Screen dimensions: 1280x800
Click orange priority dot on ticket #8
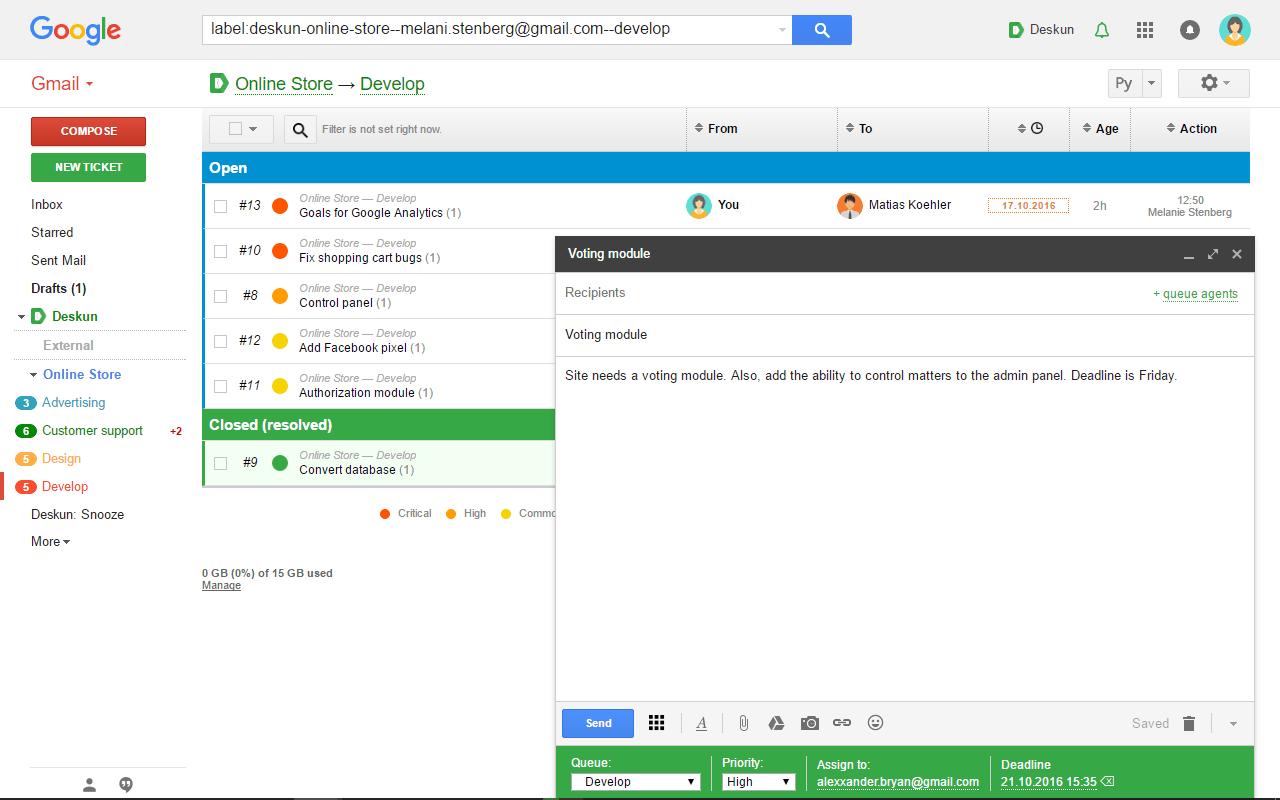tap(280, 296)
